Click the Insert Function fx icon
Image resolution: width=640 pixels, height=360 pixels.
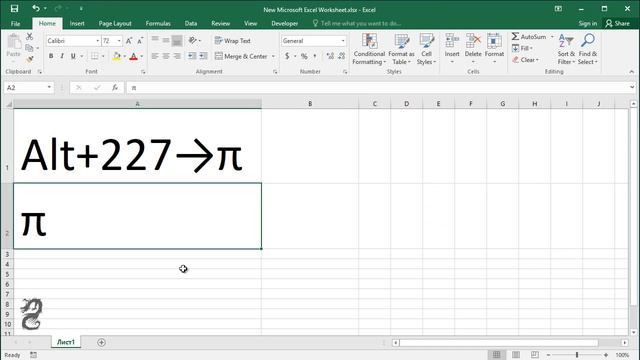point(115,87)
